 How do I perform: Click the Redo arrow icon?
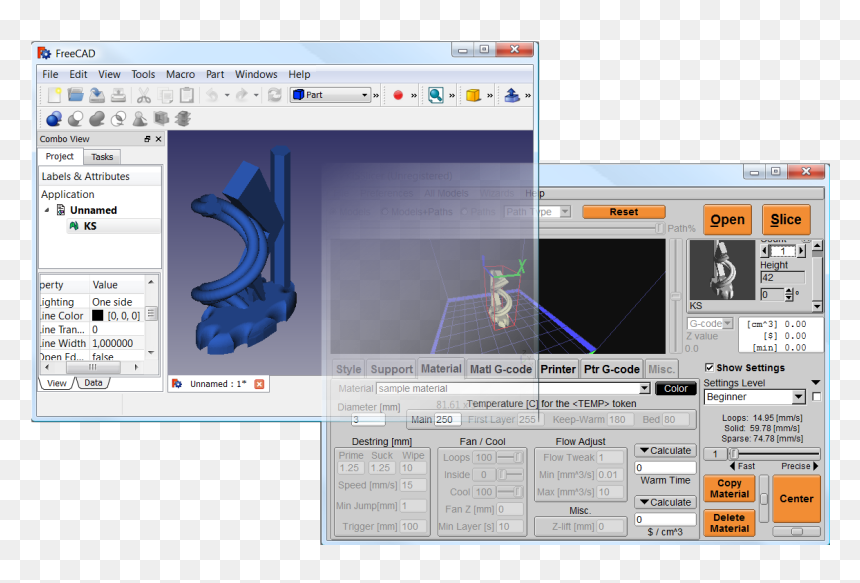point(241,95)
